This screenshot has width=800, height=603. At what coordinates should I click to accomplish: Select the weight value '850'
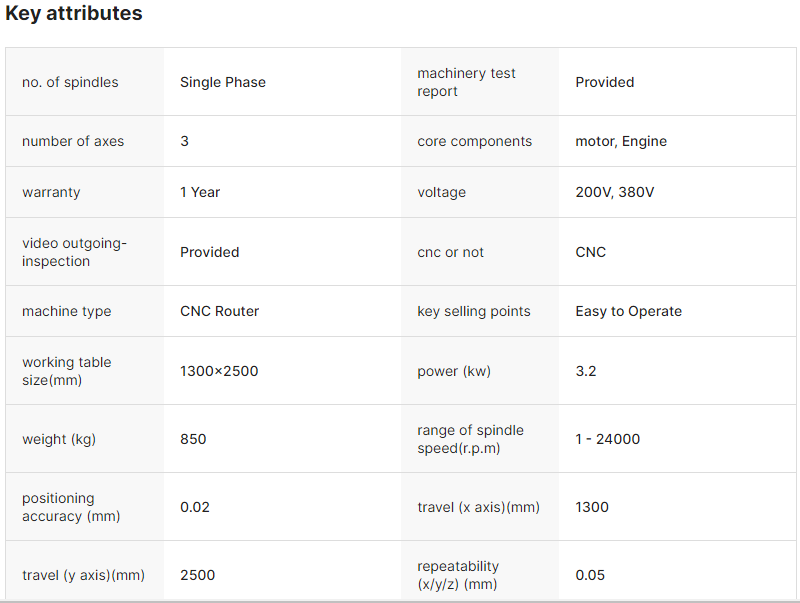[193, 439]
